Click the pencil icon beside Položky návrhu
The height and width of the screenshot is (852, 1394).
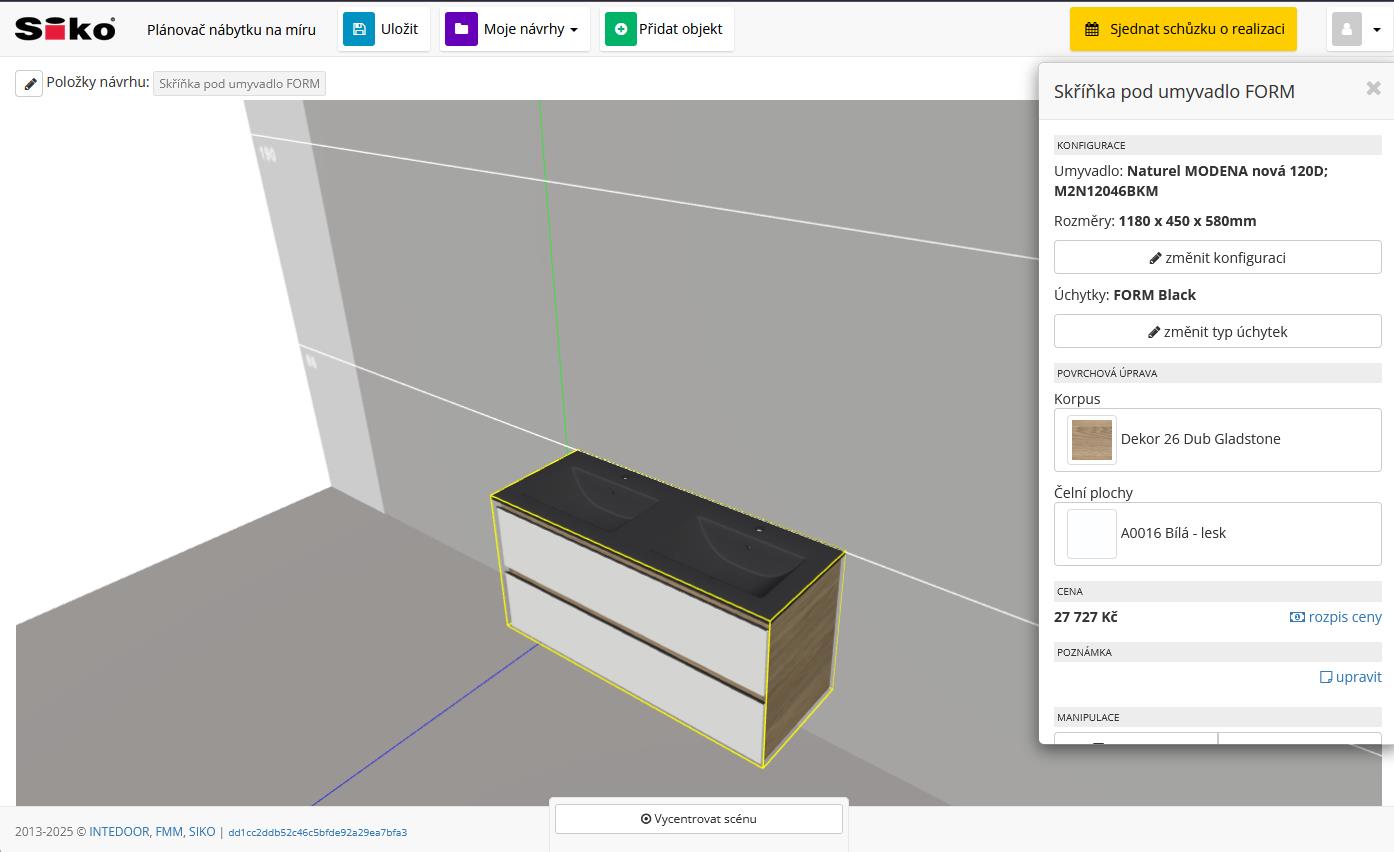29,83
